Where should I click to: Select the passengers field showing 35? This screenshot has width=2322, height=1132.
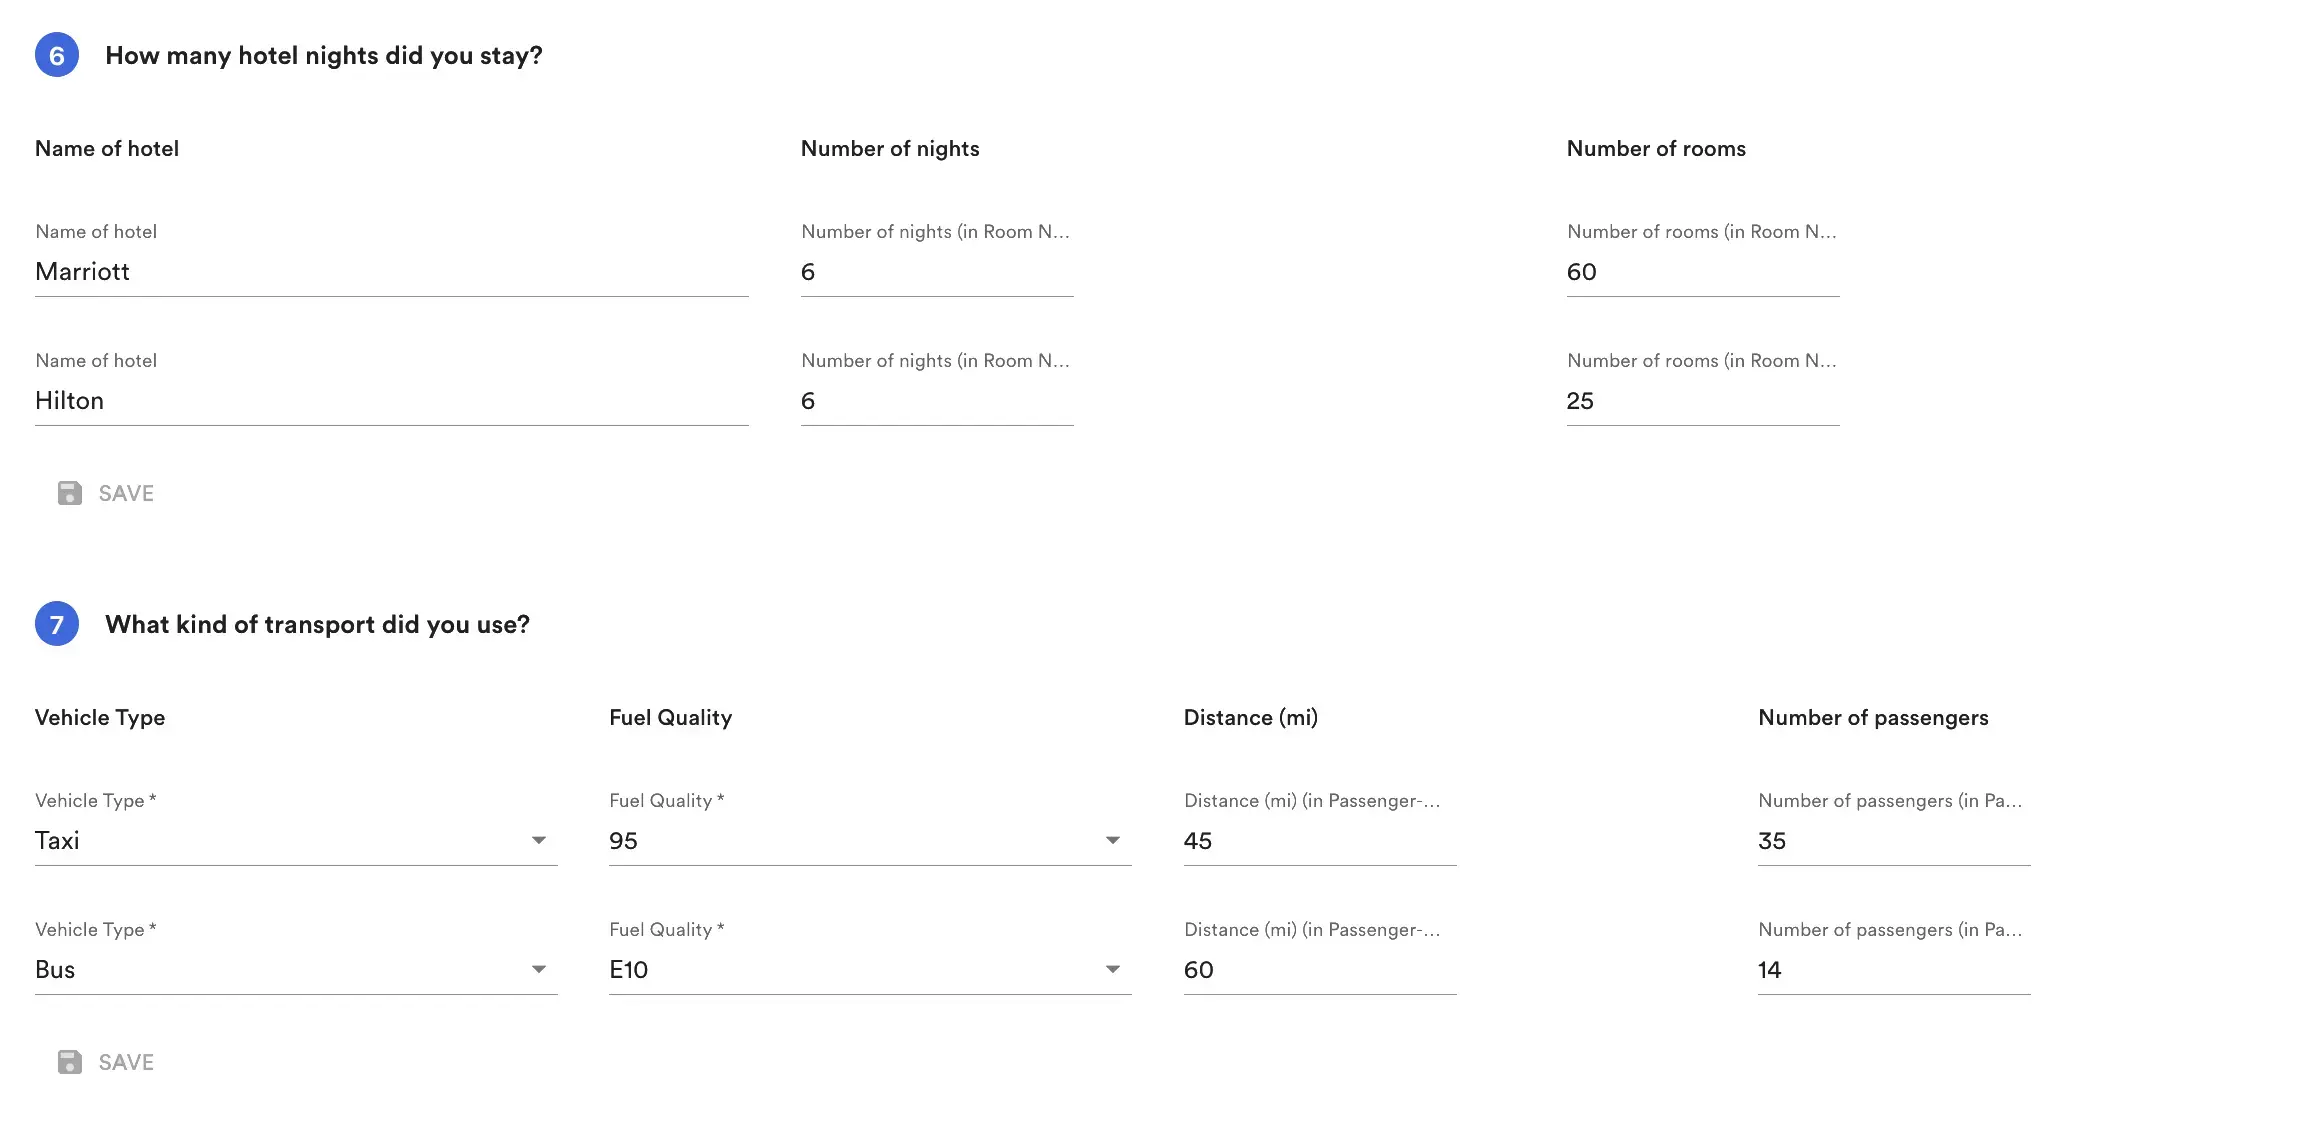1890,840
